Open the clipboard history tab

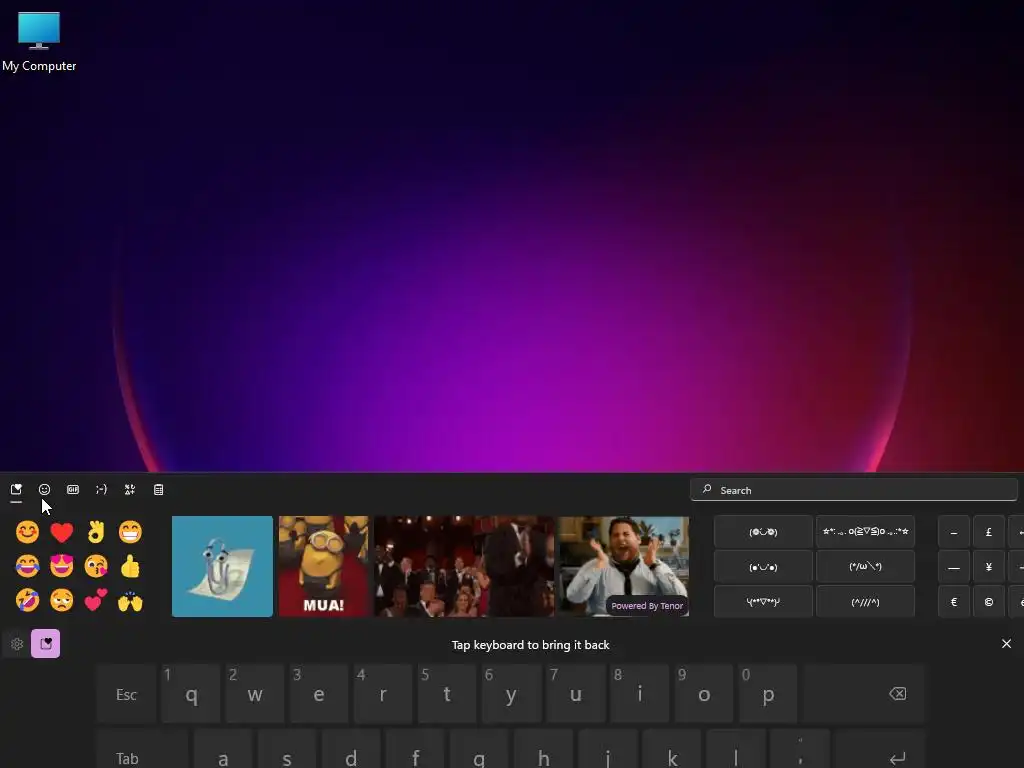pos(159,489)
